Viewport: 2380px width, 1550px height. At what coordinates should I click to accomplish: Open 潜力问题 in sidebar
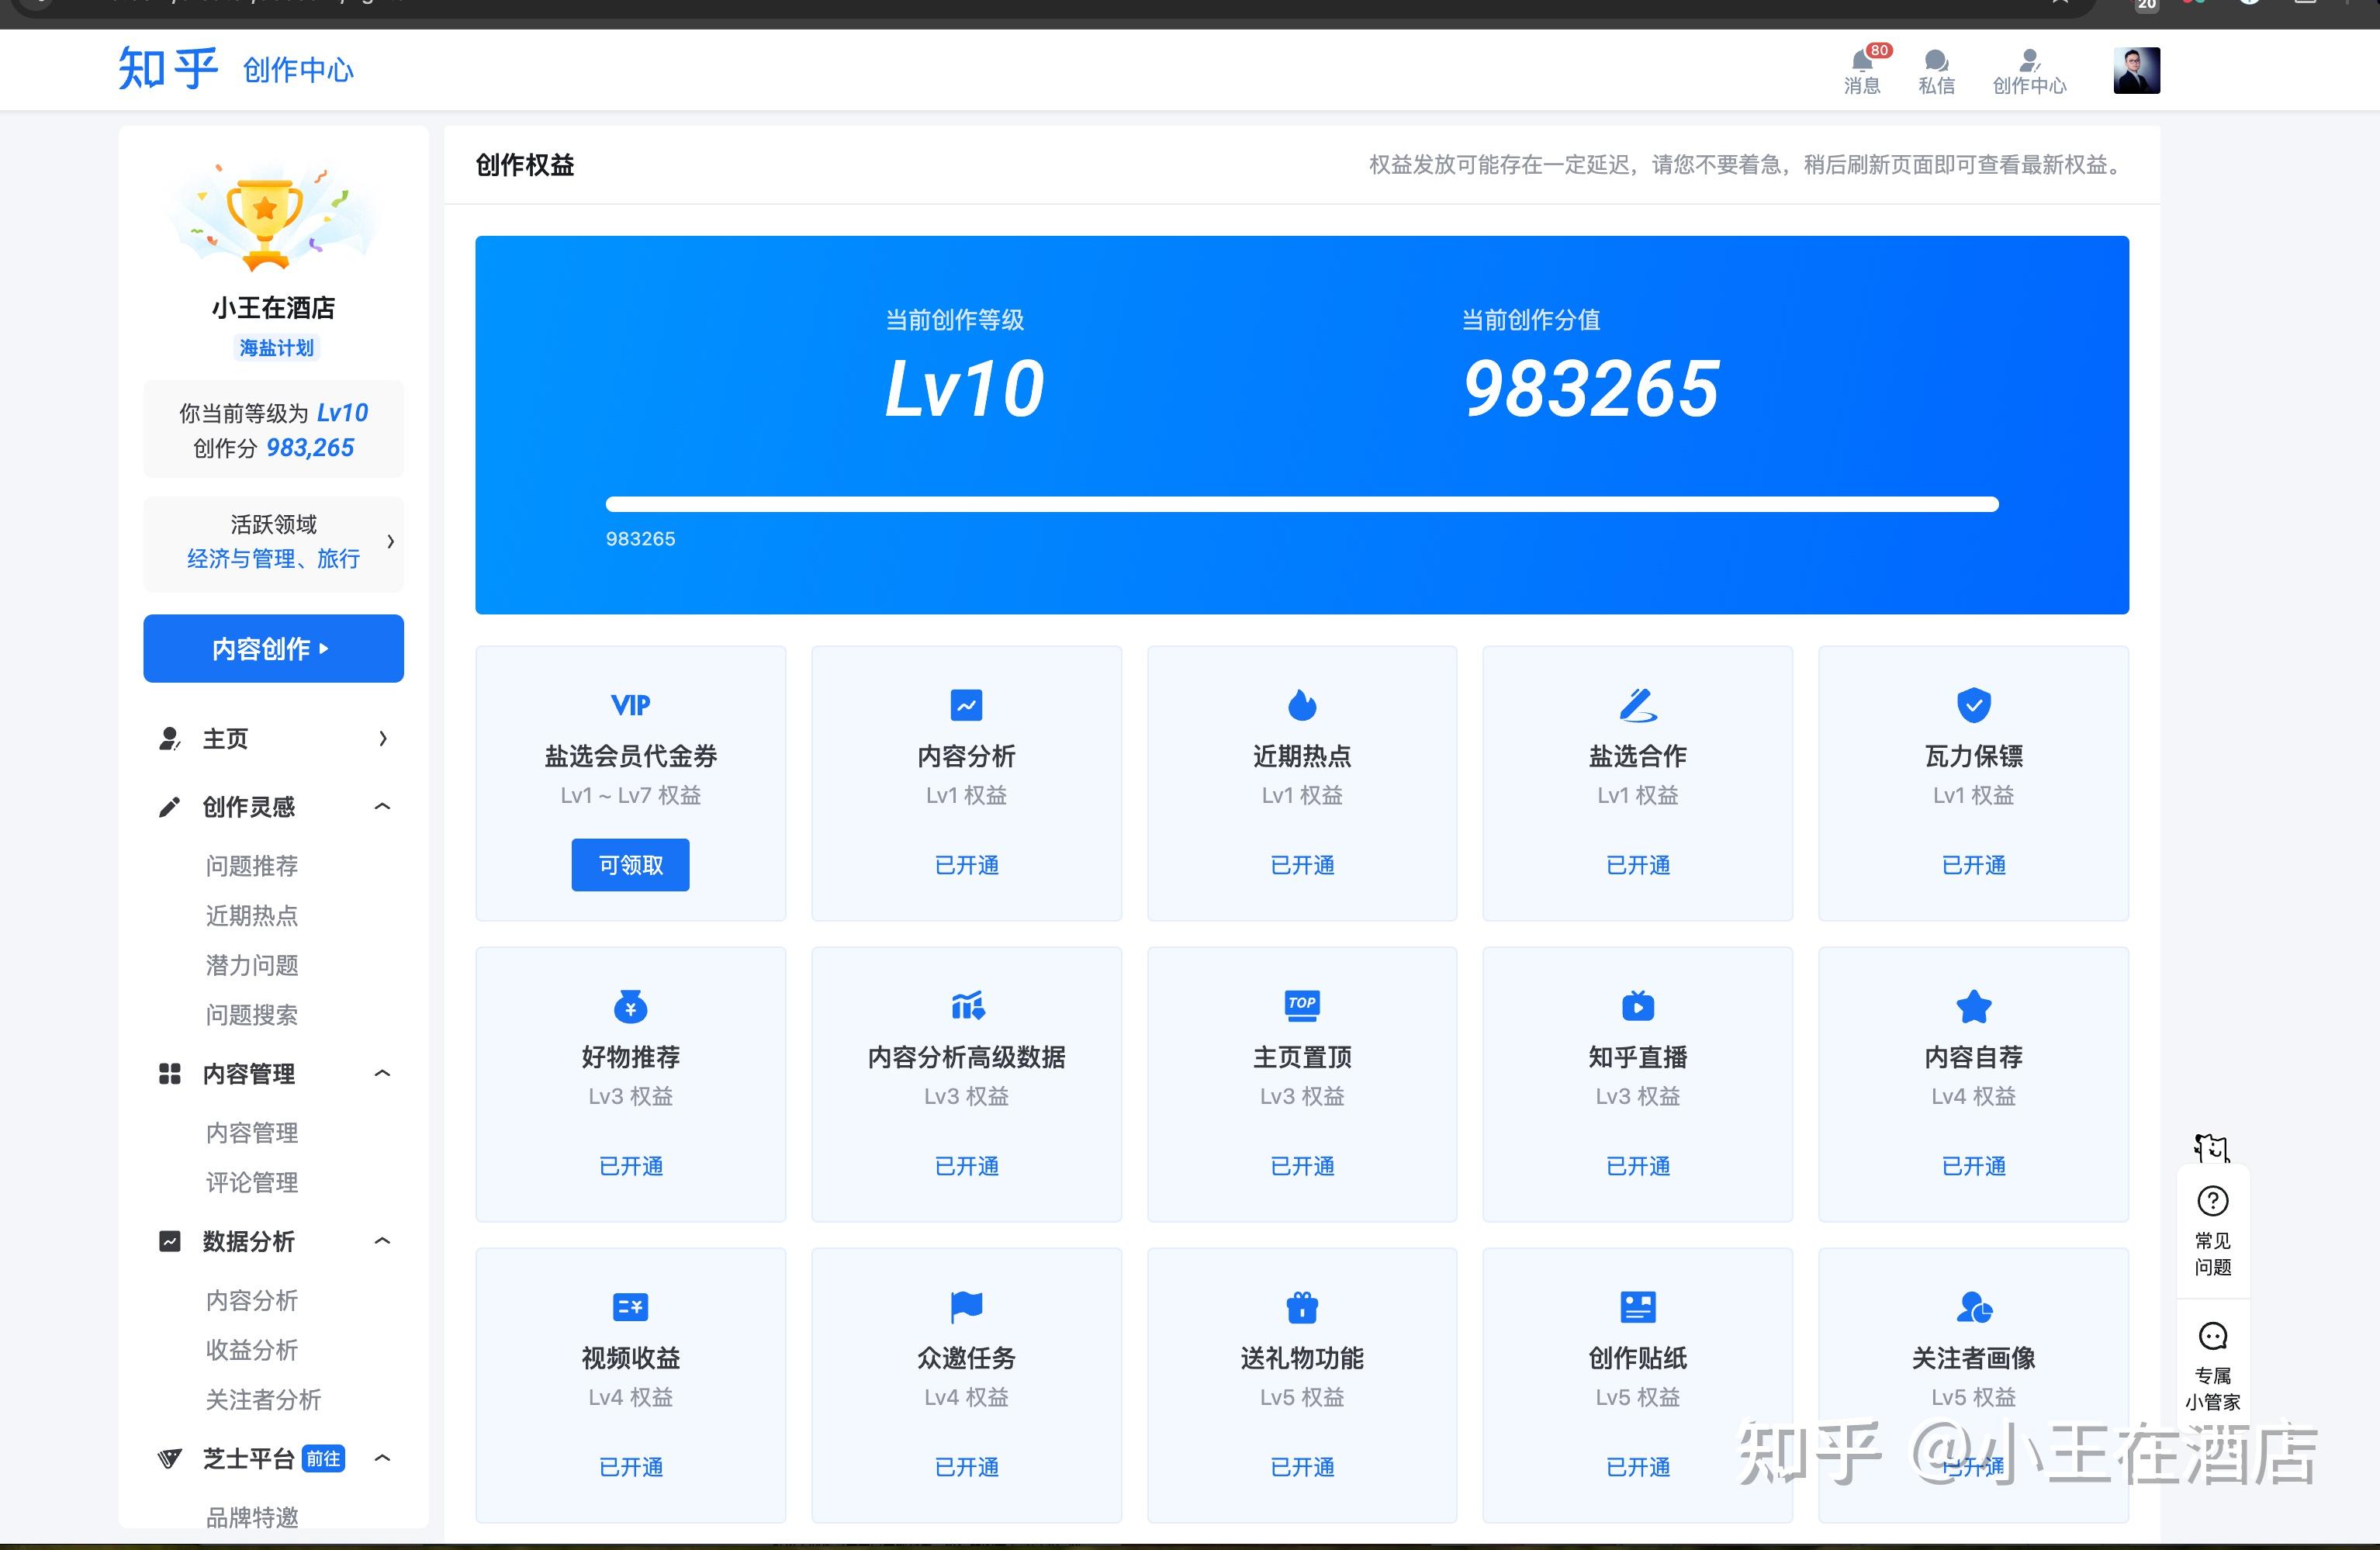pos(252,965)
